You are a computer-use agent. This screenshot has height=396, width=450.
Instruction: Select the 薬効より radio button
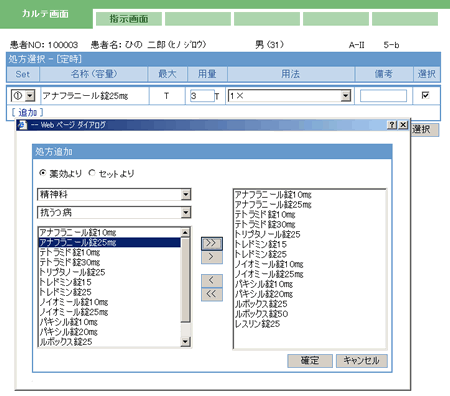click(43, 173)
